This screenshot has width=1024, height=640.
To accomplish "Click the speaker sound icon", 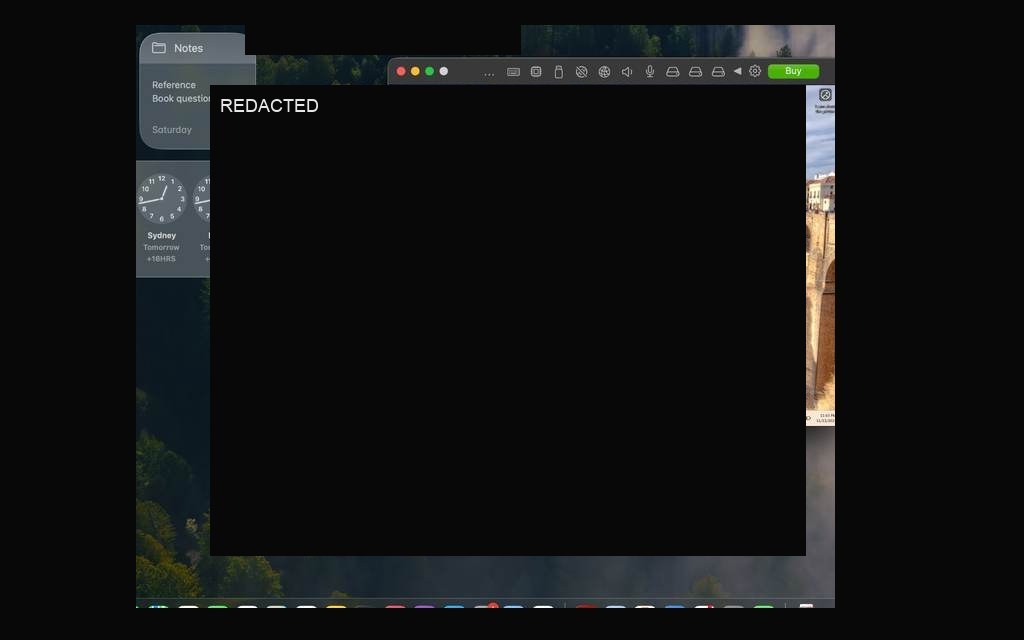I will click(x=627, y=72).
